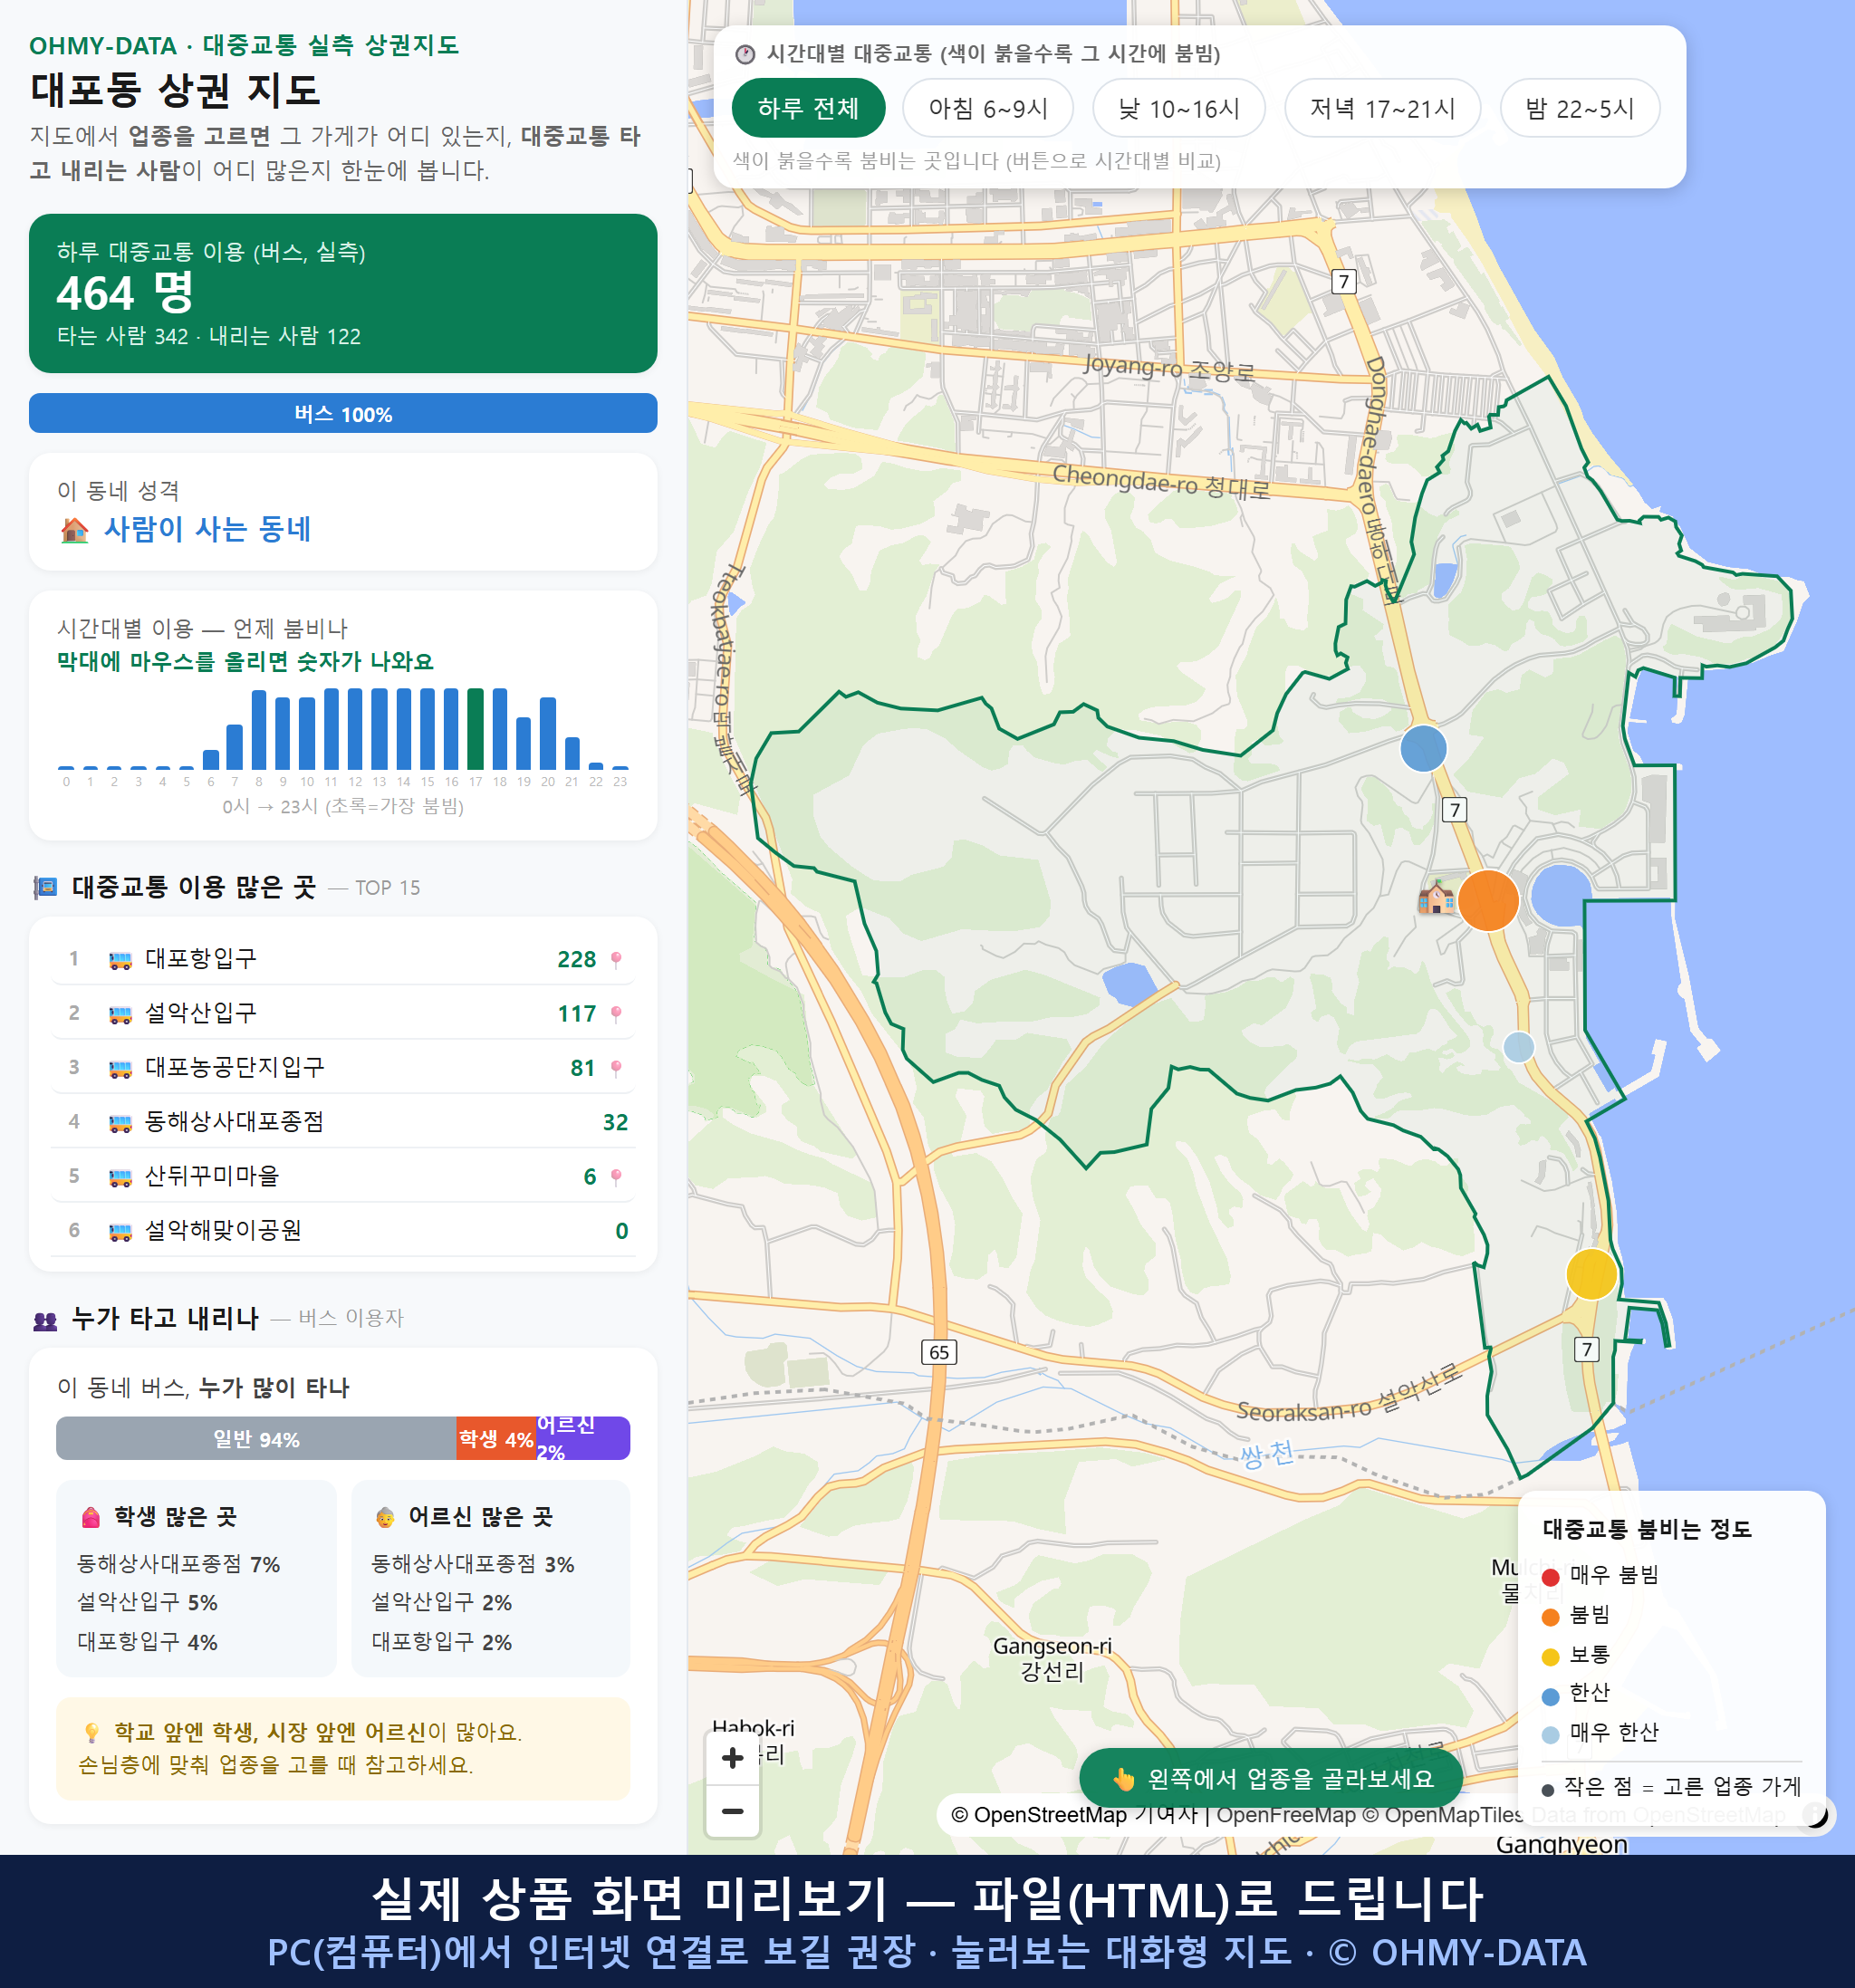Click the student icon beside 학생 많은 곳

[x=91, y=1517]
